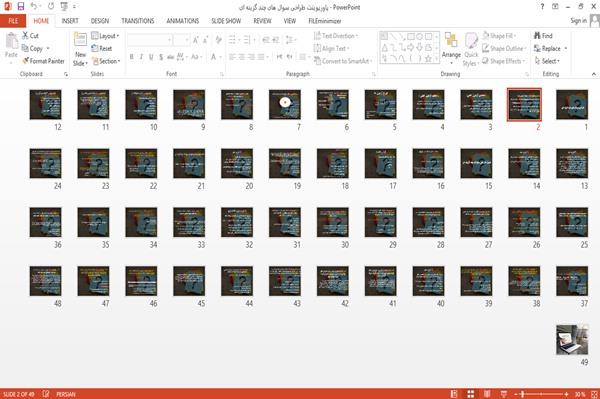Open the FILE tab
Image resolution: width=600 pixels, height=399 pixels.
tap(13, 21)
